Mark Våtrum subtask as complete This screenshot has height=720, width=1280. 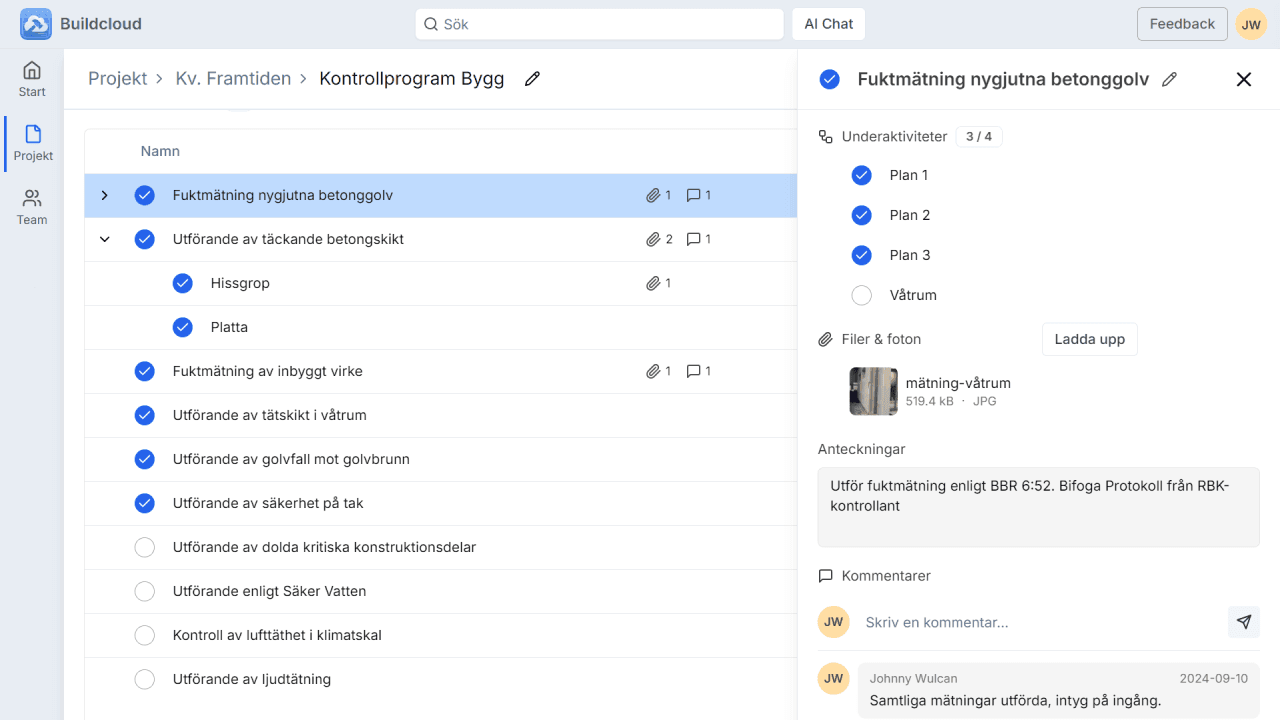point(861,295)
